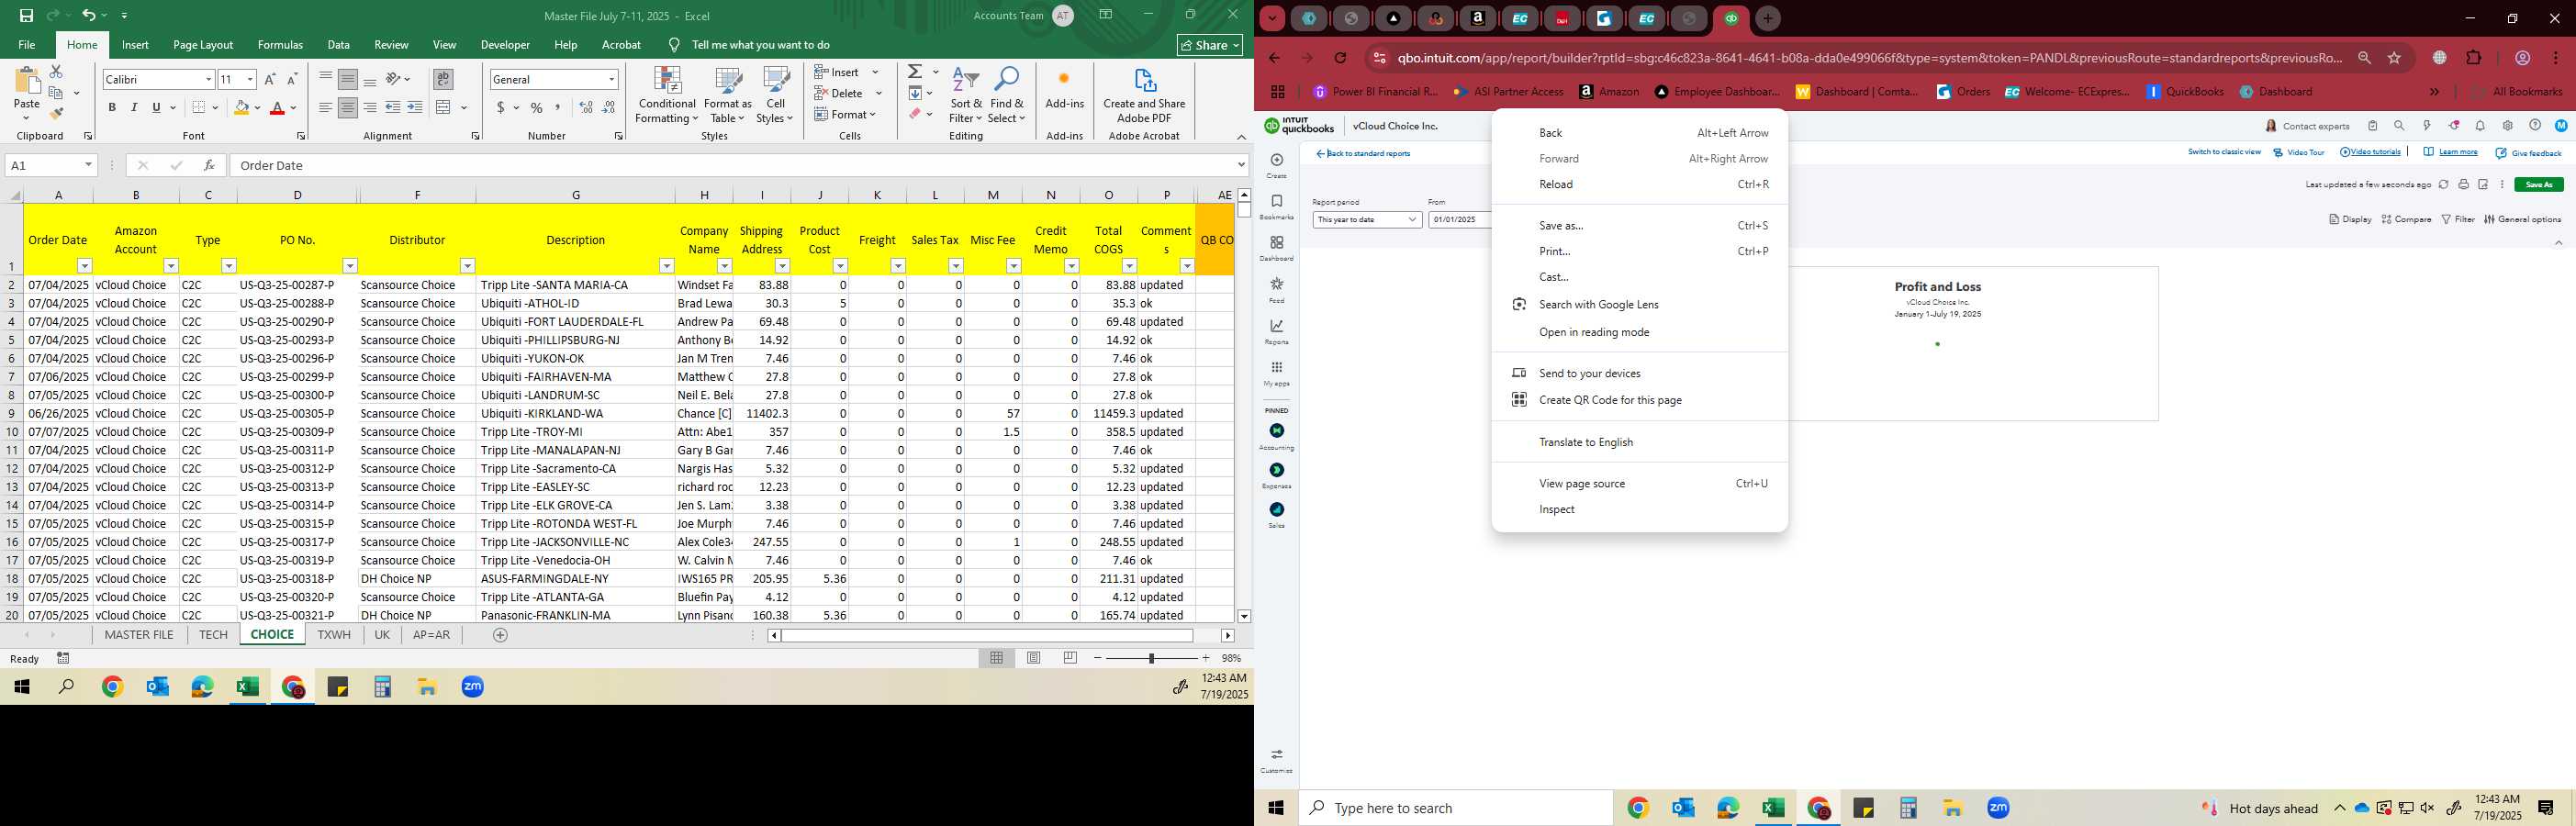Viewport: 2576px width, 826px height.
Task: Choose Create QR Code for this page
Action: tap(1639, 400)
